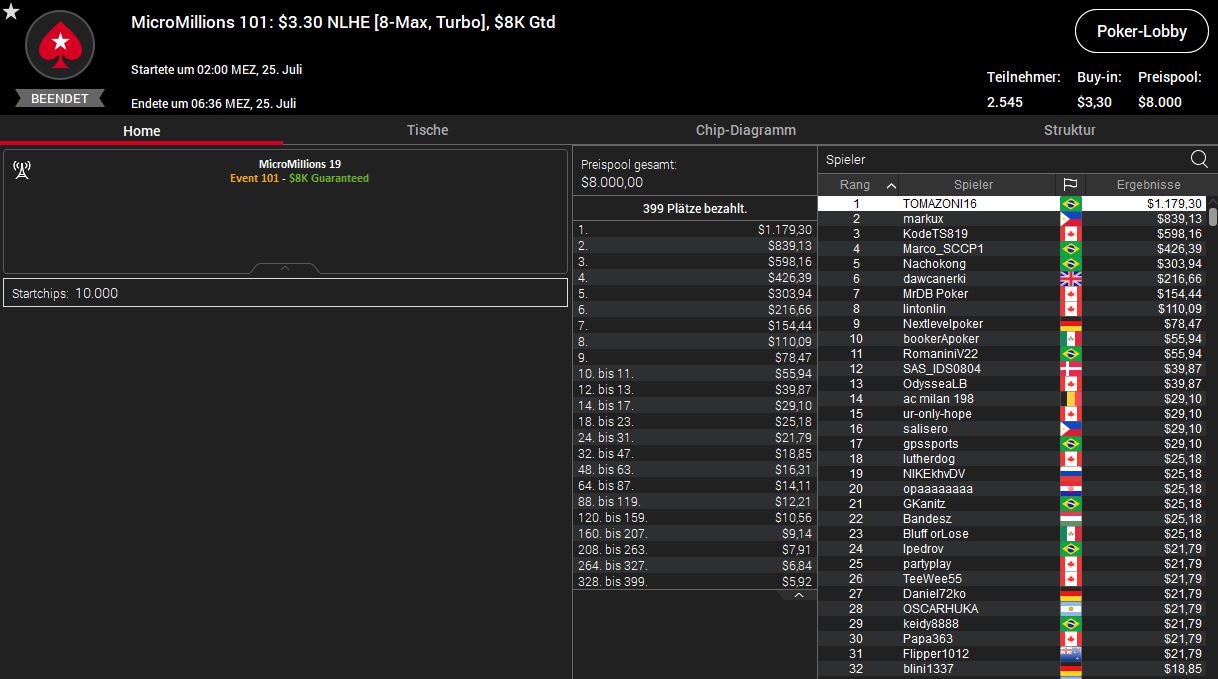1218x679 pixels.
Task: Select player name blini1337
Action: click(928, 669)
